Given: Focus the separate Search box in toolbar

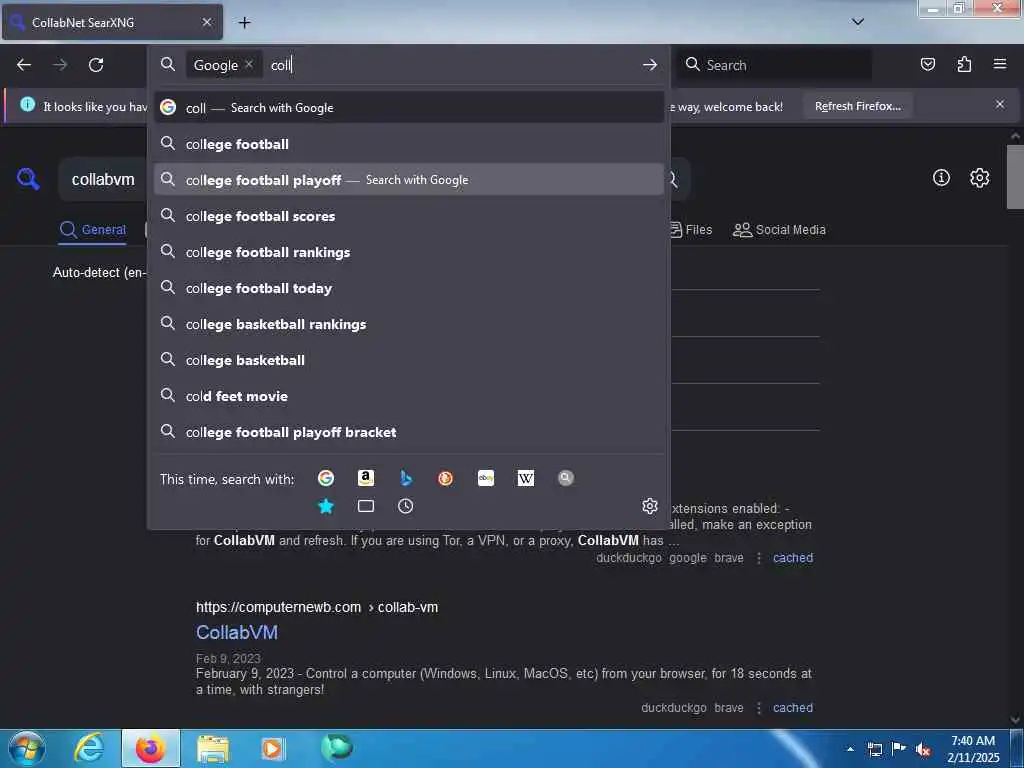Looking at the screenshot, I should point(774,65).
